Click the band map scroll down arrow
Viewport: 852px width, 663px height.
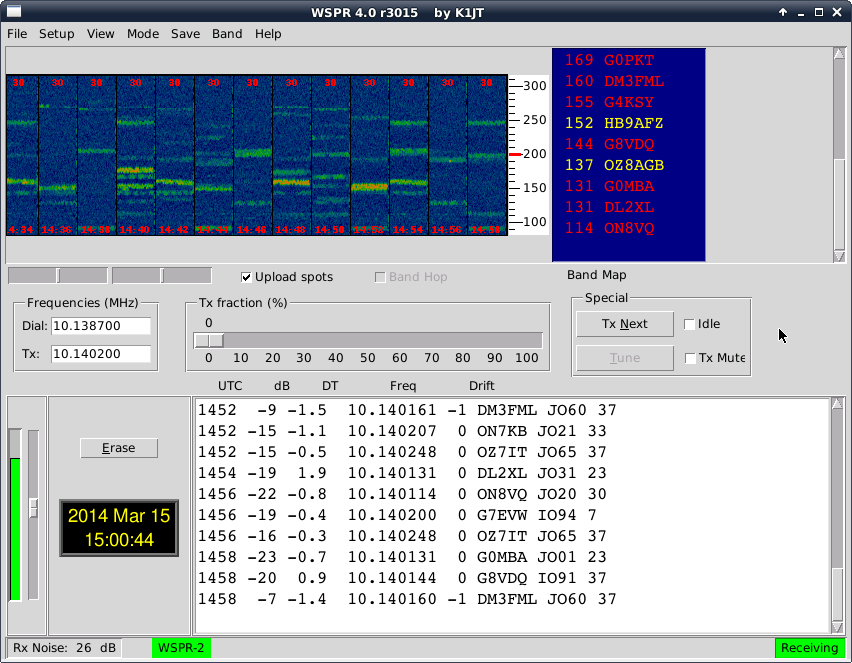[839, 256]
